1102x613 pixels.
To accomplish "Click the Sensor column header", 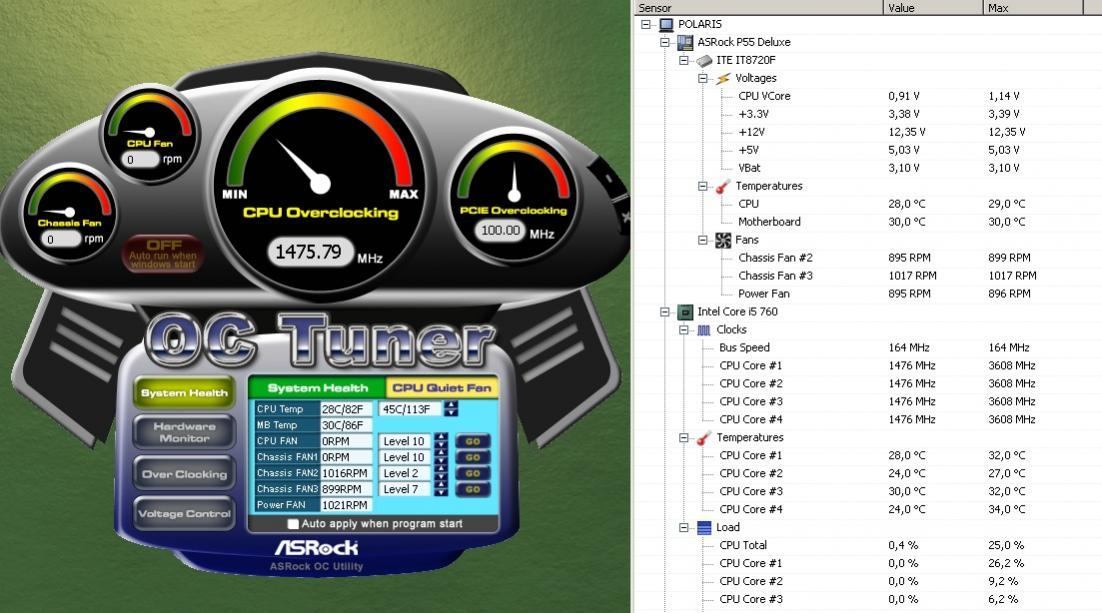I will (x=758, y=8).
